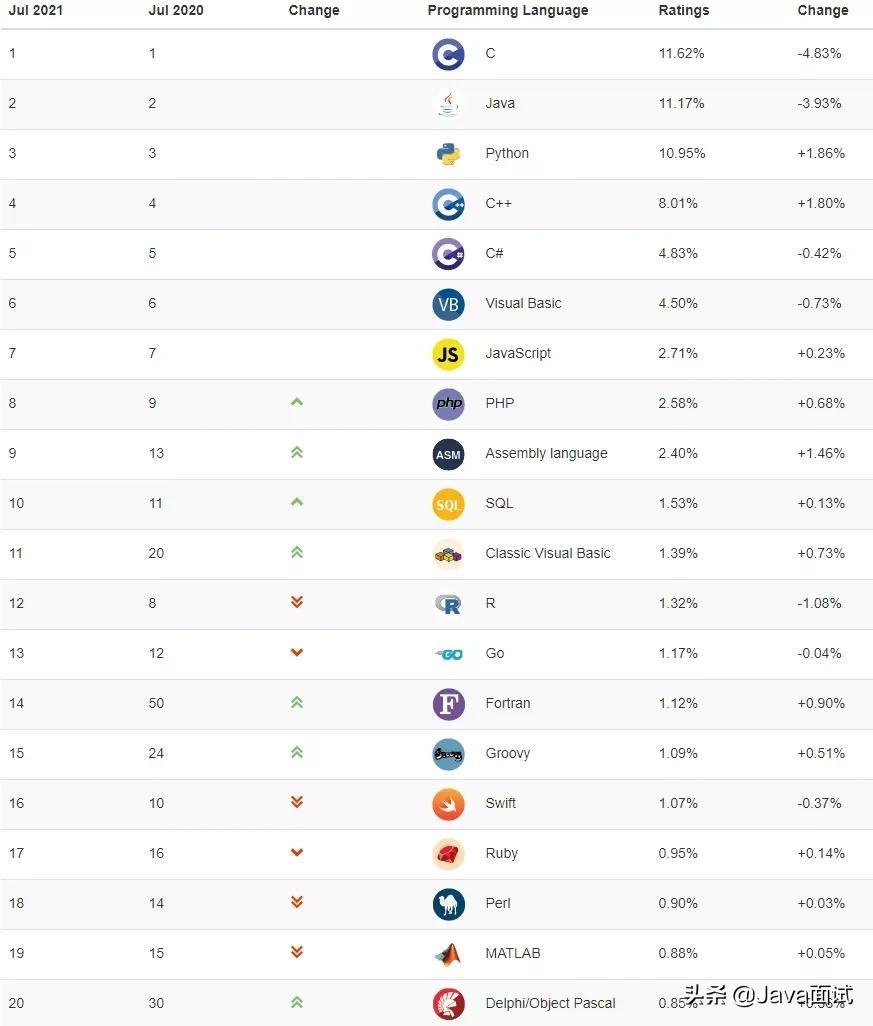
Task: Click the Perl camel icon
Action: pos(448,904)
